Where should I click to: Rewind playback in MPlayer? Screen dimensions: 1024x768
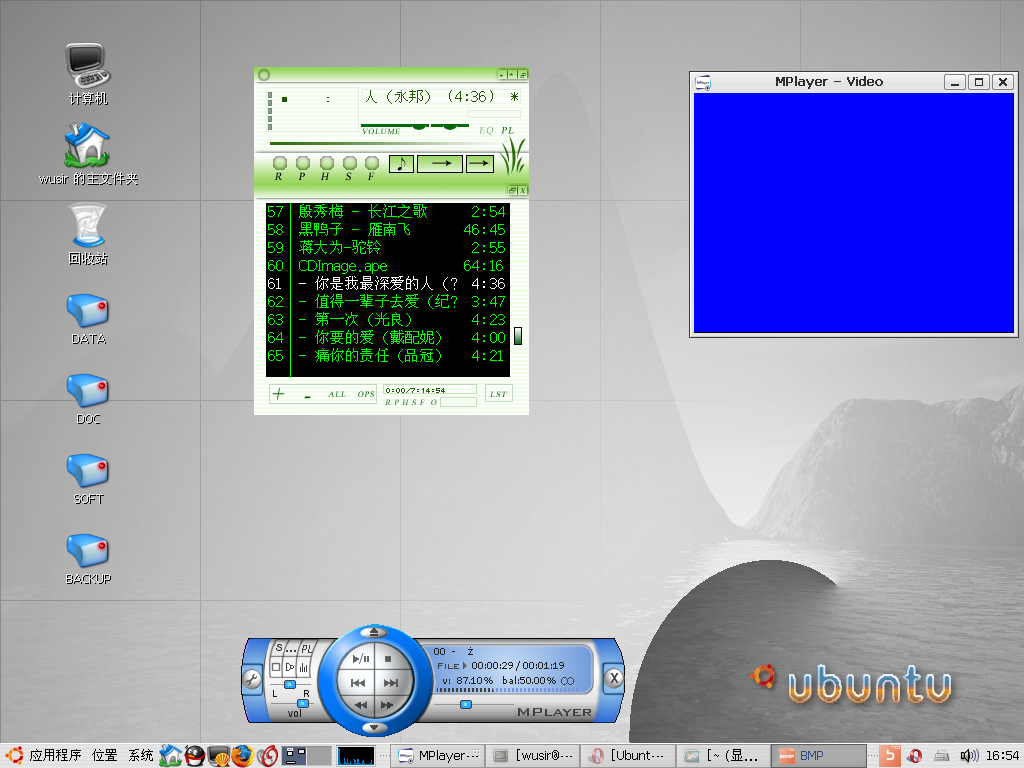tap(360, 705)
